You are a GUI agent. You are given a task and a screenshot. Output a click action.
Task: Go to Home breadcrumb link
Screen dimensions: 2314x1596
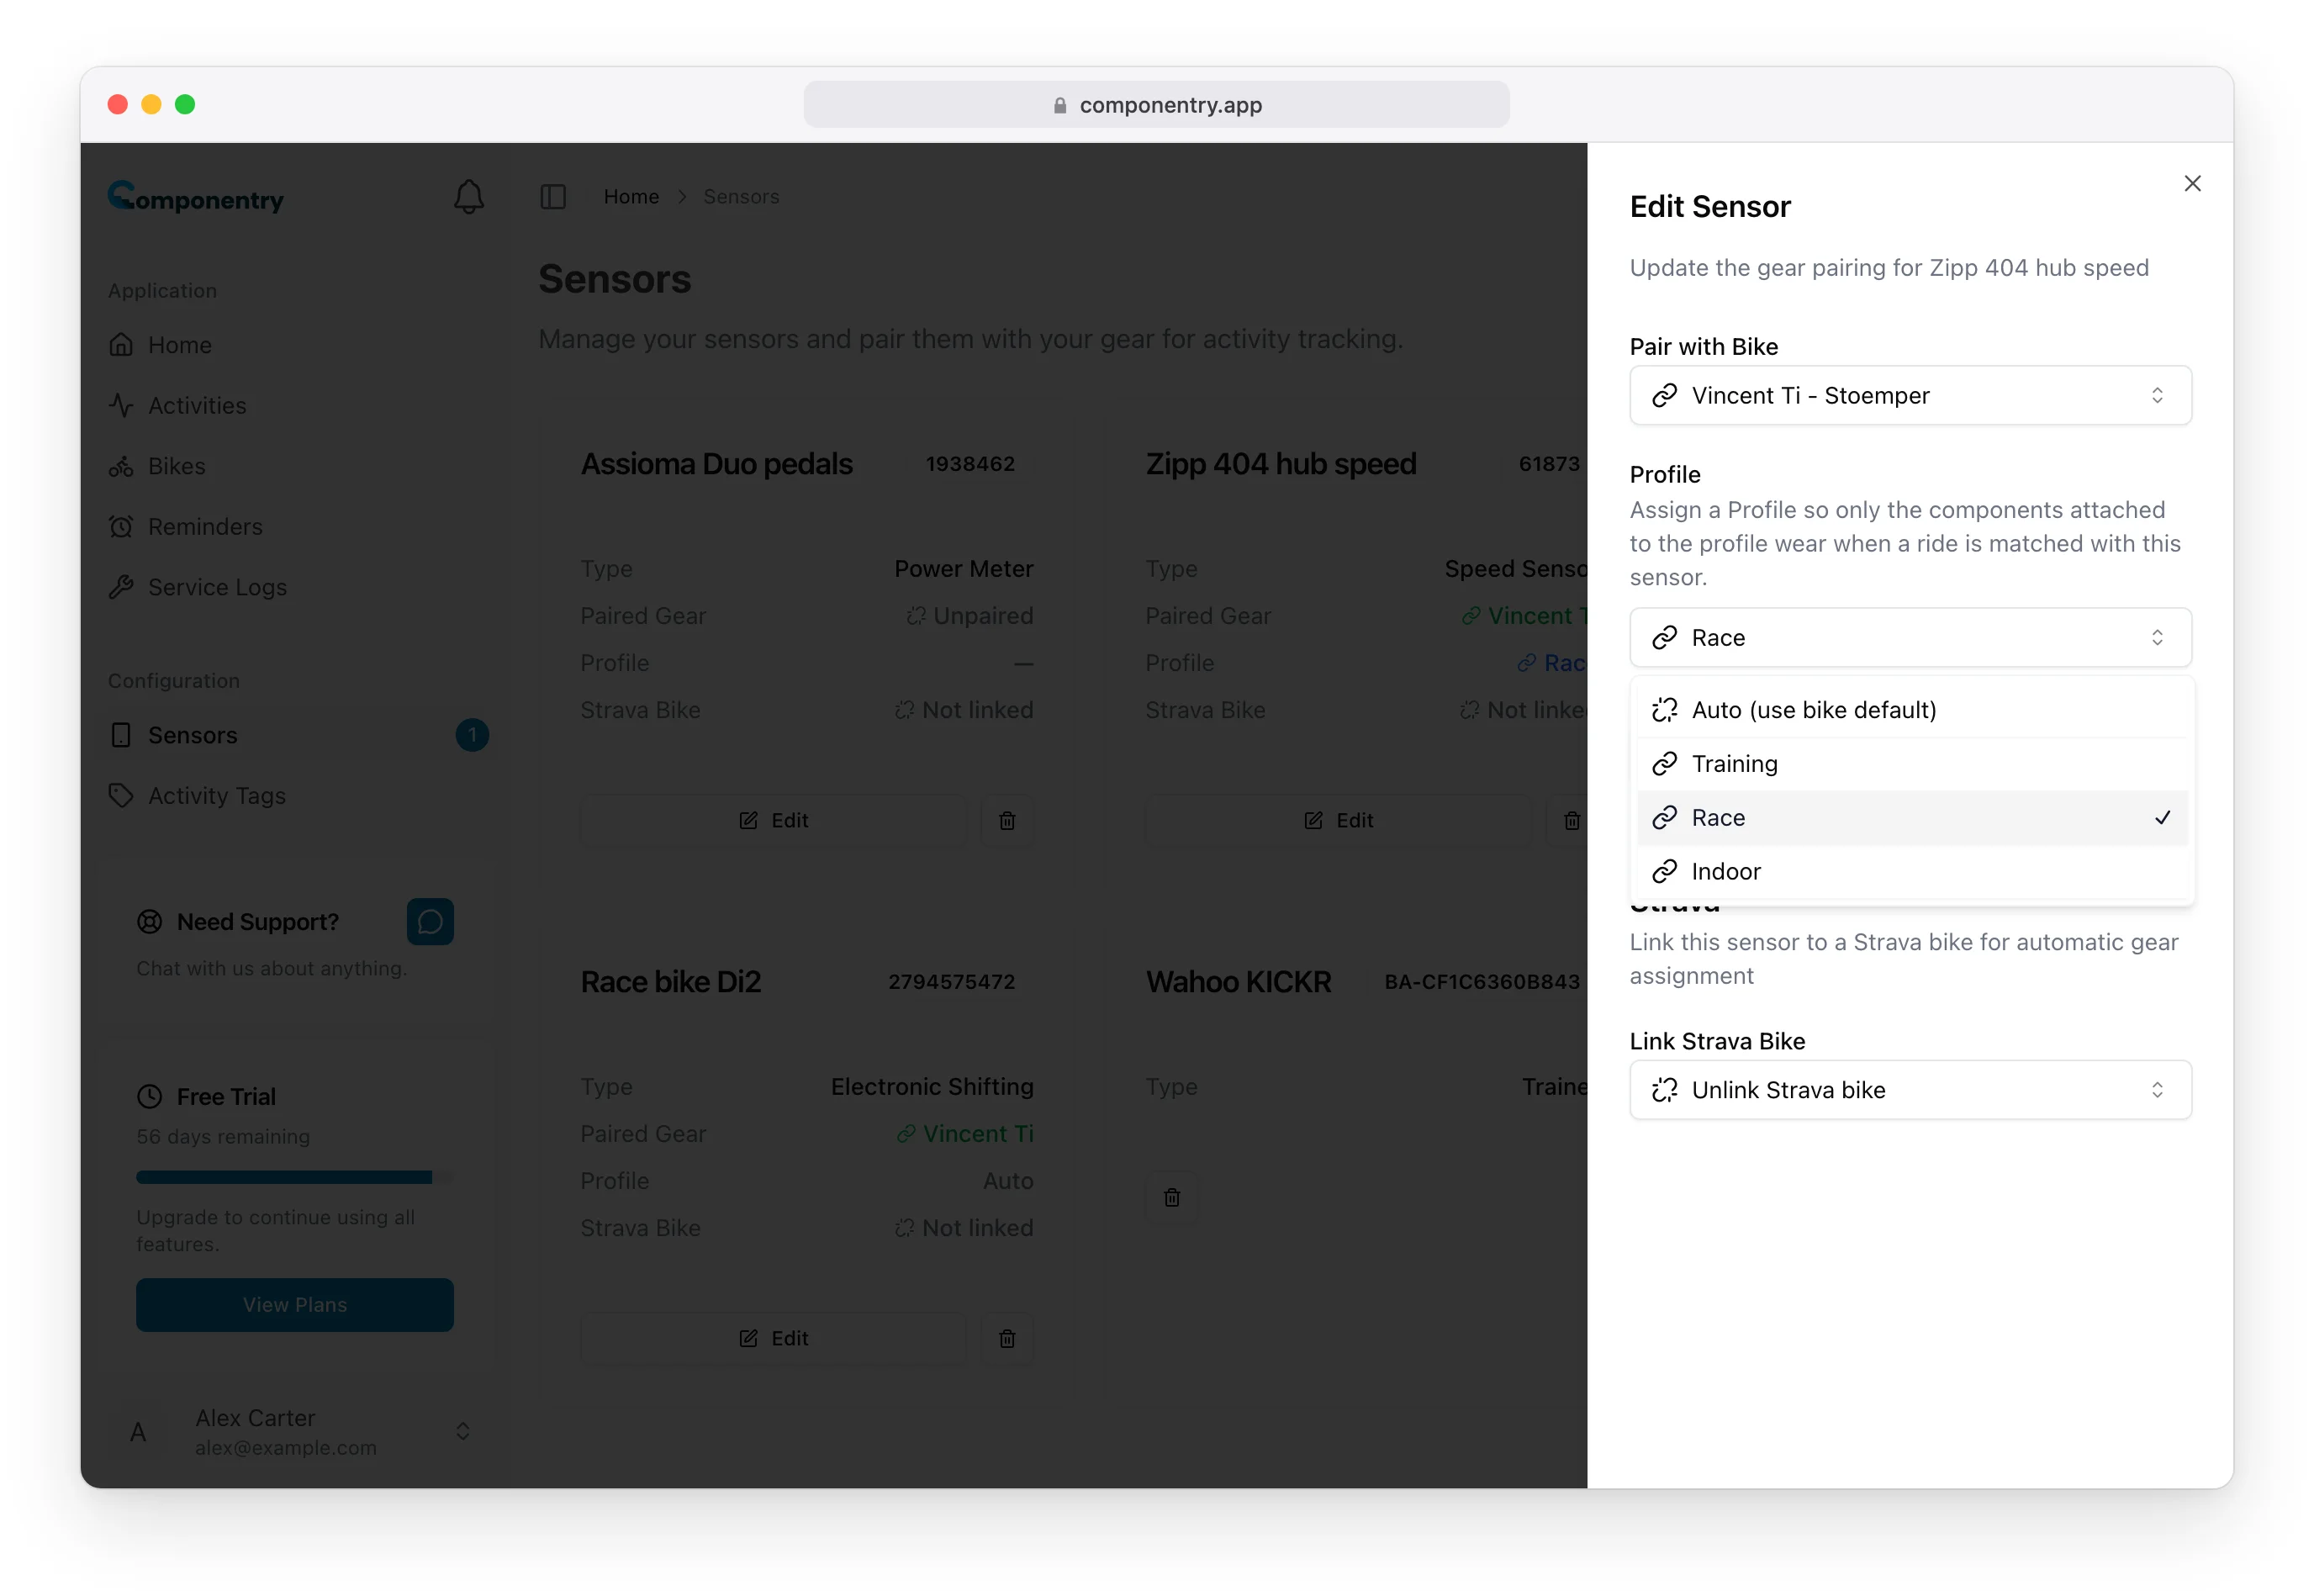tap(631, 197)
